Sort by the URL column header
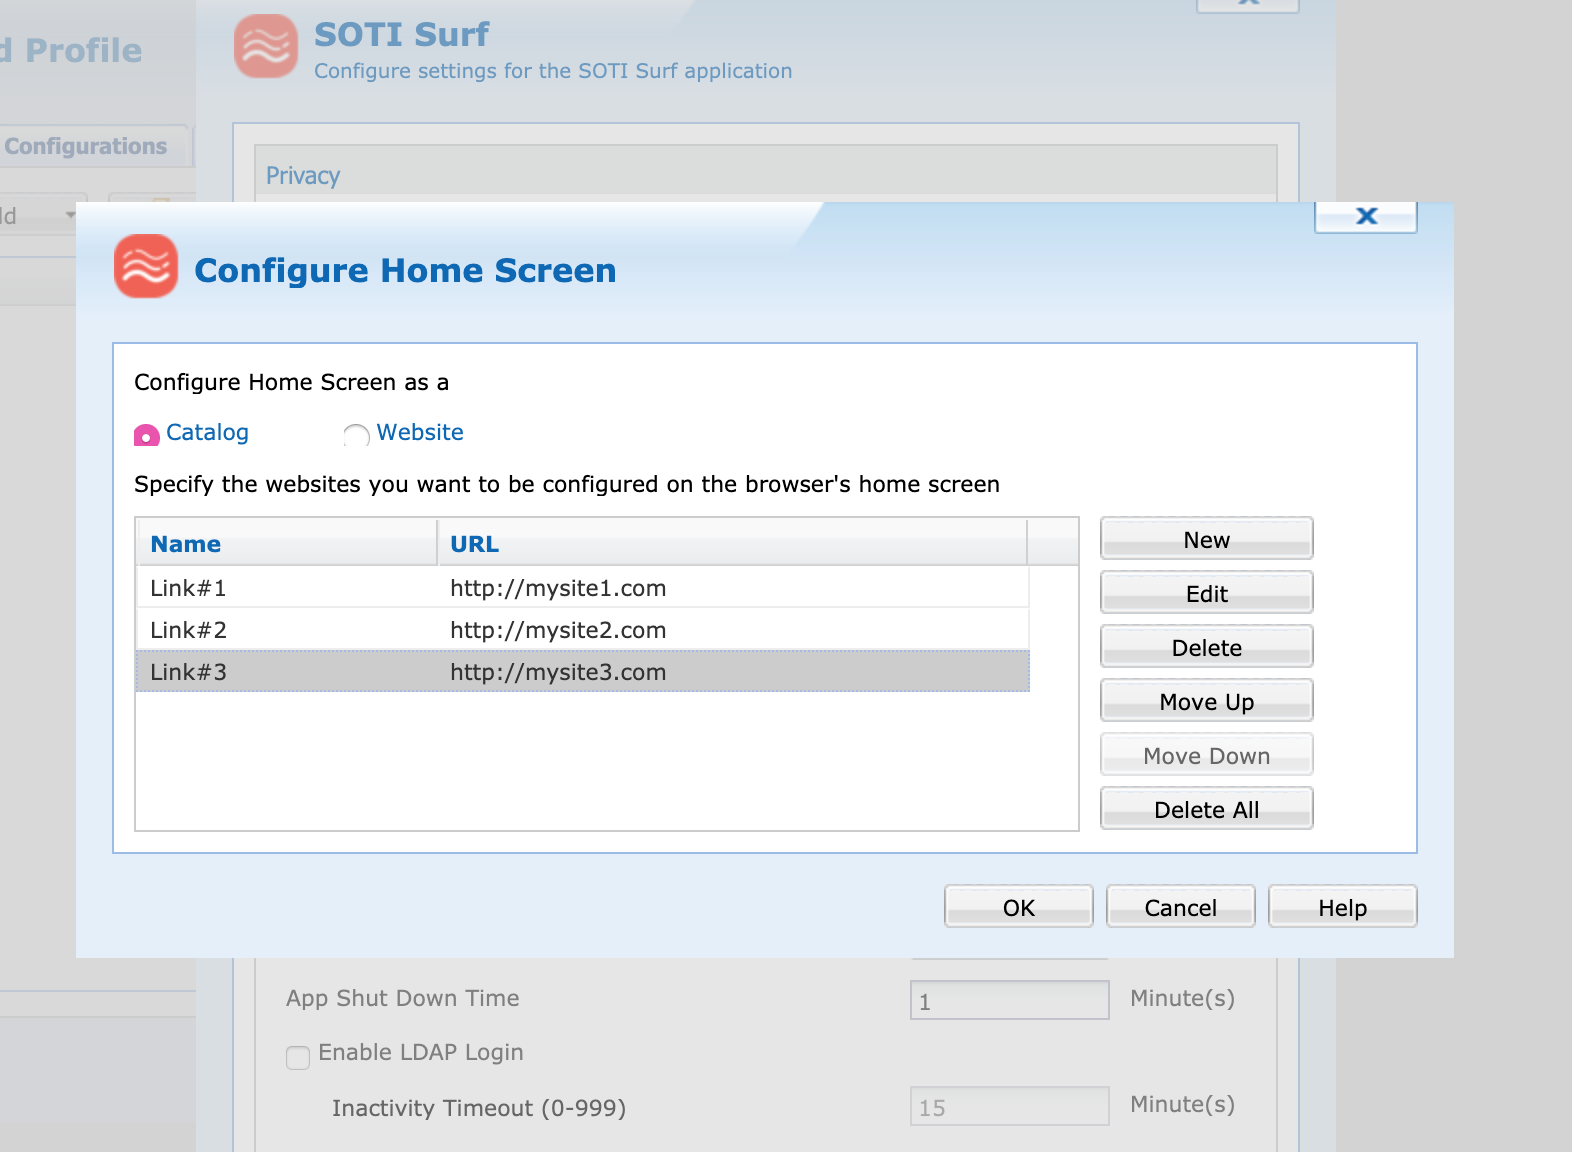 (730, 544)
